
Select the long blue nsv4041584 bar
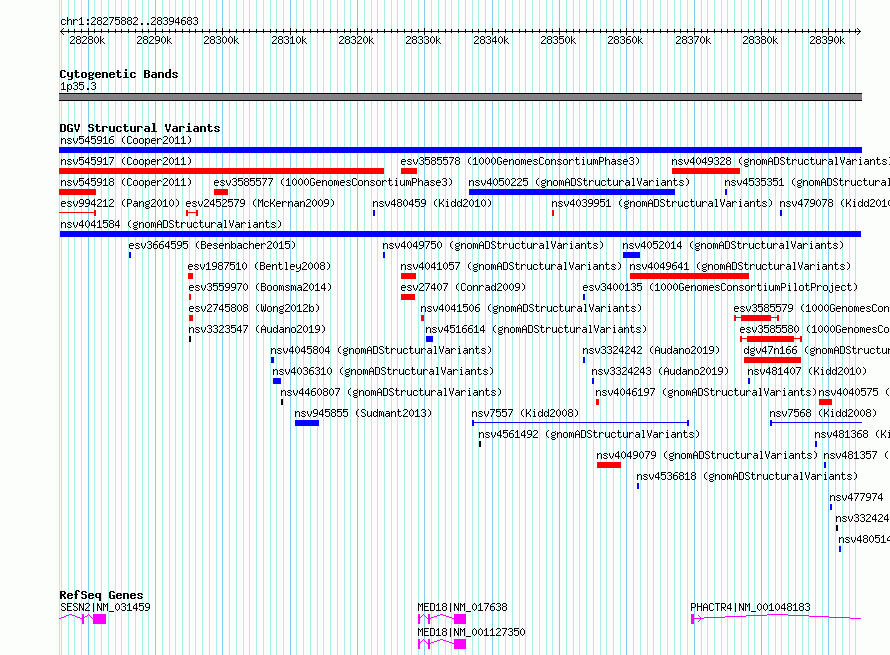click(x=460, y=234)
